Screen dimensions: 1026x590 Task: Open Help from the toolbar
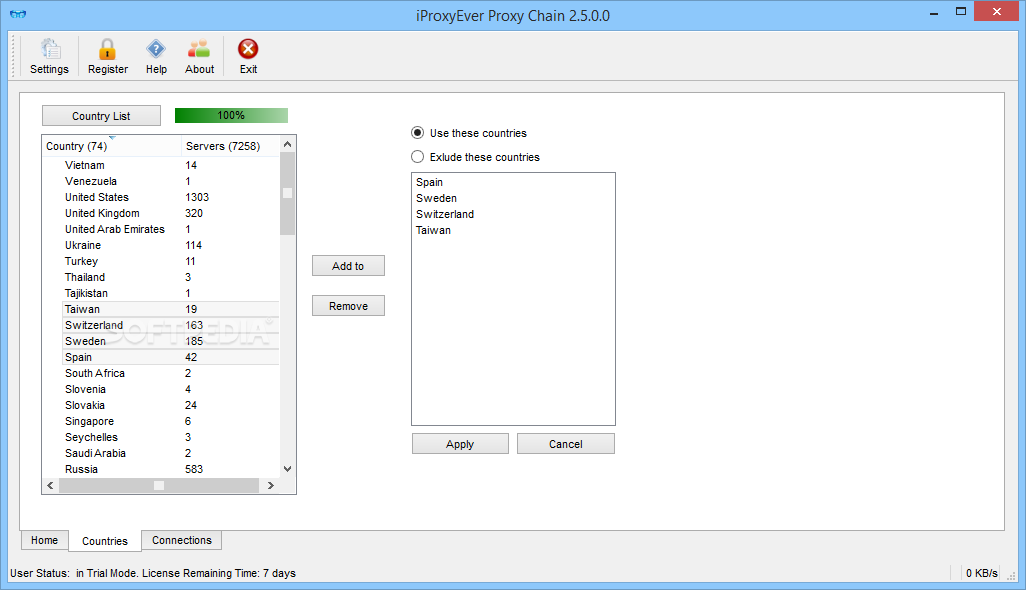point(156,56)
